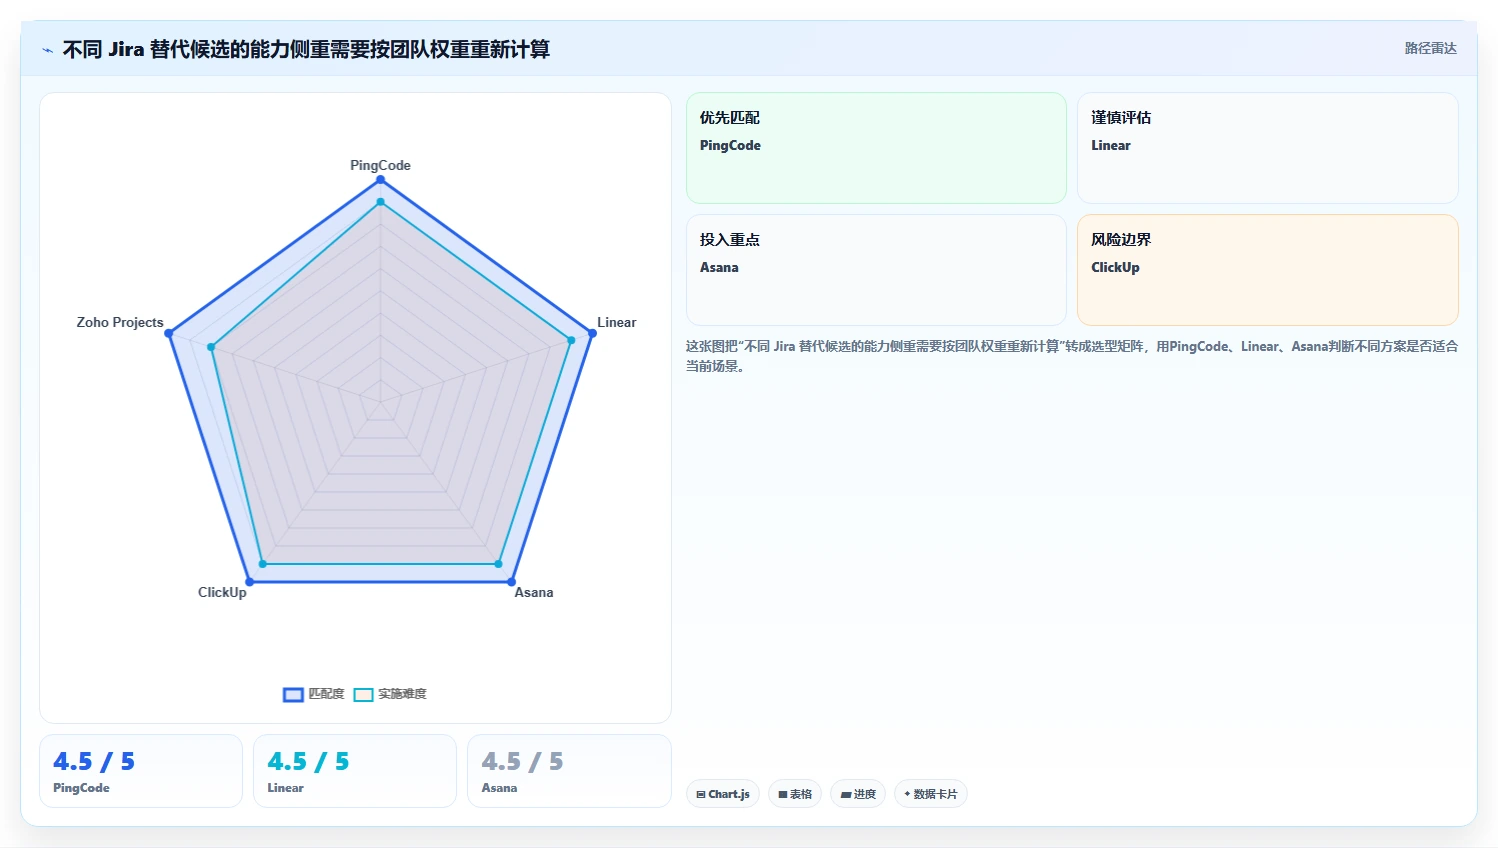The width and height of the screenshot is (1498, 848).
Task: Toggle the 匹配度 legend item
Action: click(314, 694)
